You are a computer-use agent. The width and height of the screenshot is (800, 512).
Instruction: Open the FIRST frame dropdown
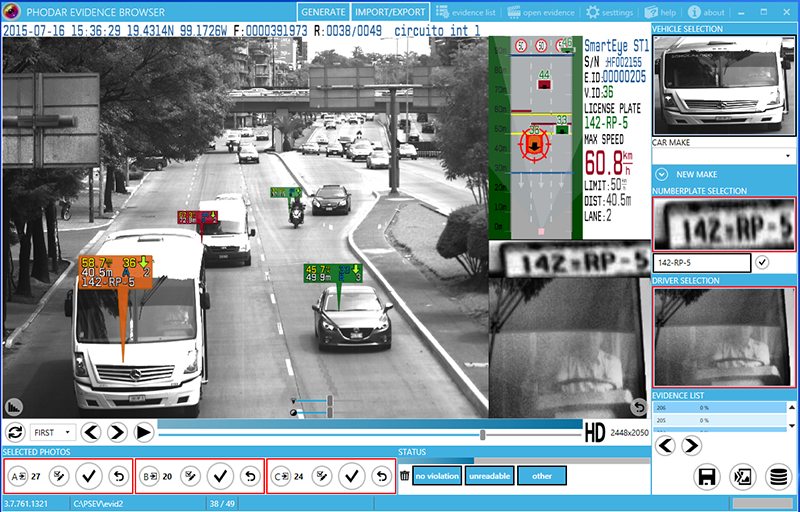[53, 432]
